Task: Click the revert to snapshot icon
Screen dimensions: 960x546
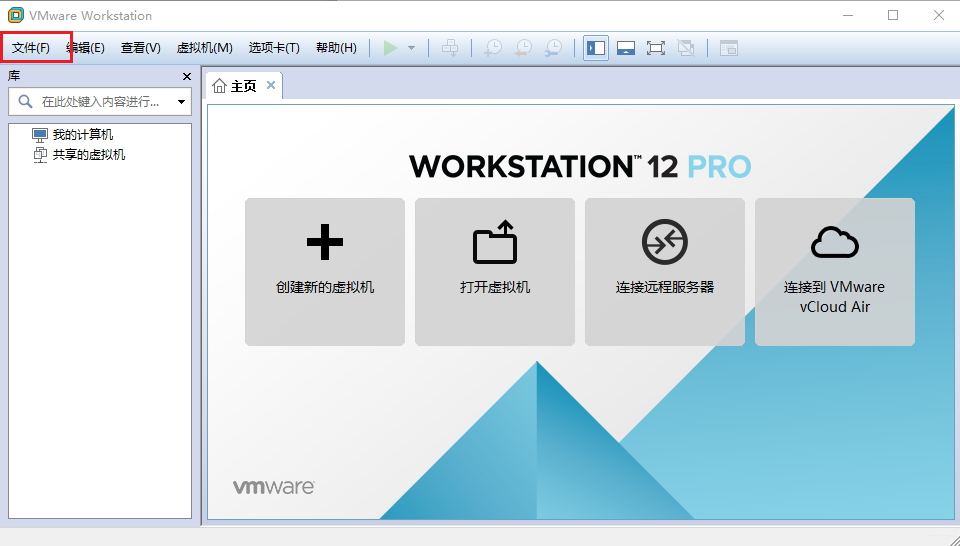Action: 523,48
